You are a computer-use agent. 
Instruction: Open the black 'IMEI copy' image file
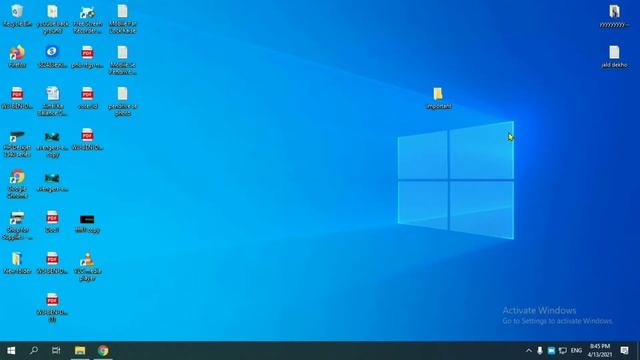coord(87,223)
